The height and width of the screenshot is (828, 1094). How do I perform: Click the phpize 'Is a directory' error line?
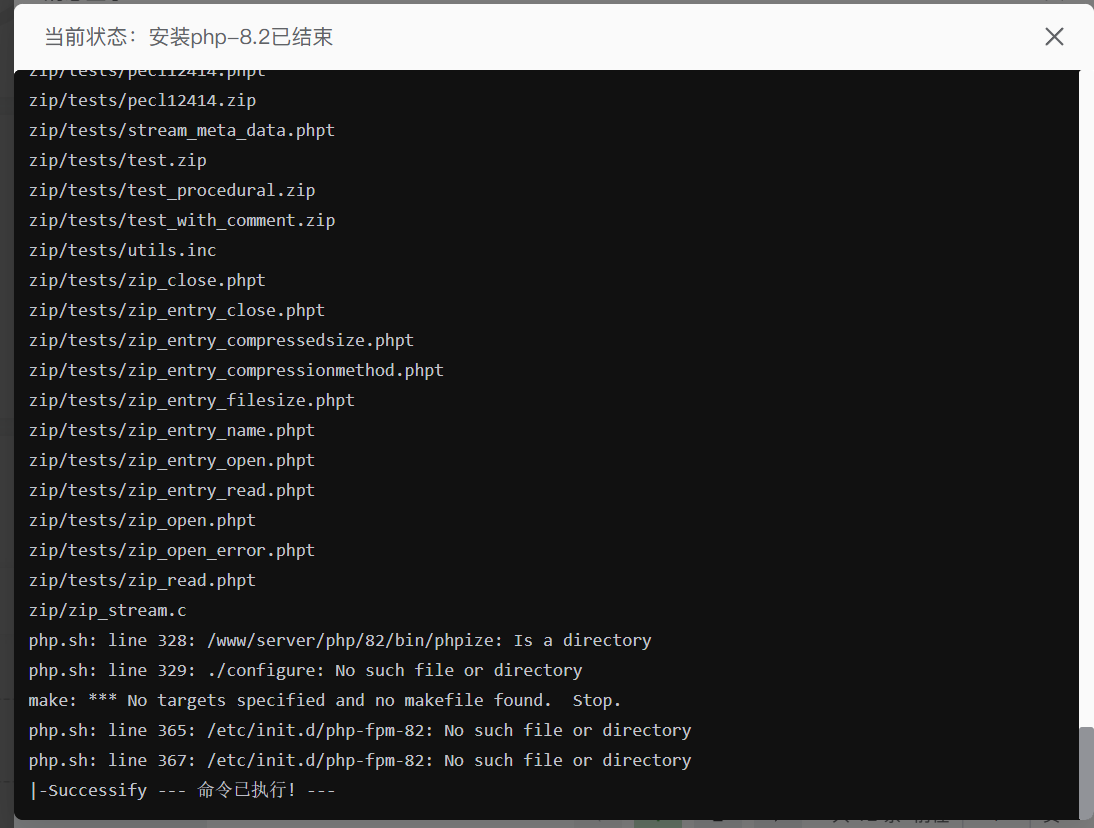[x=340, y=640]
